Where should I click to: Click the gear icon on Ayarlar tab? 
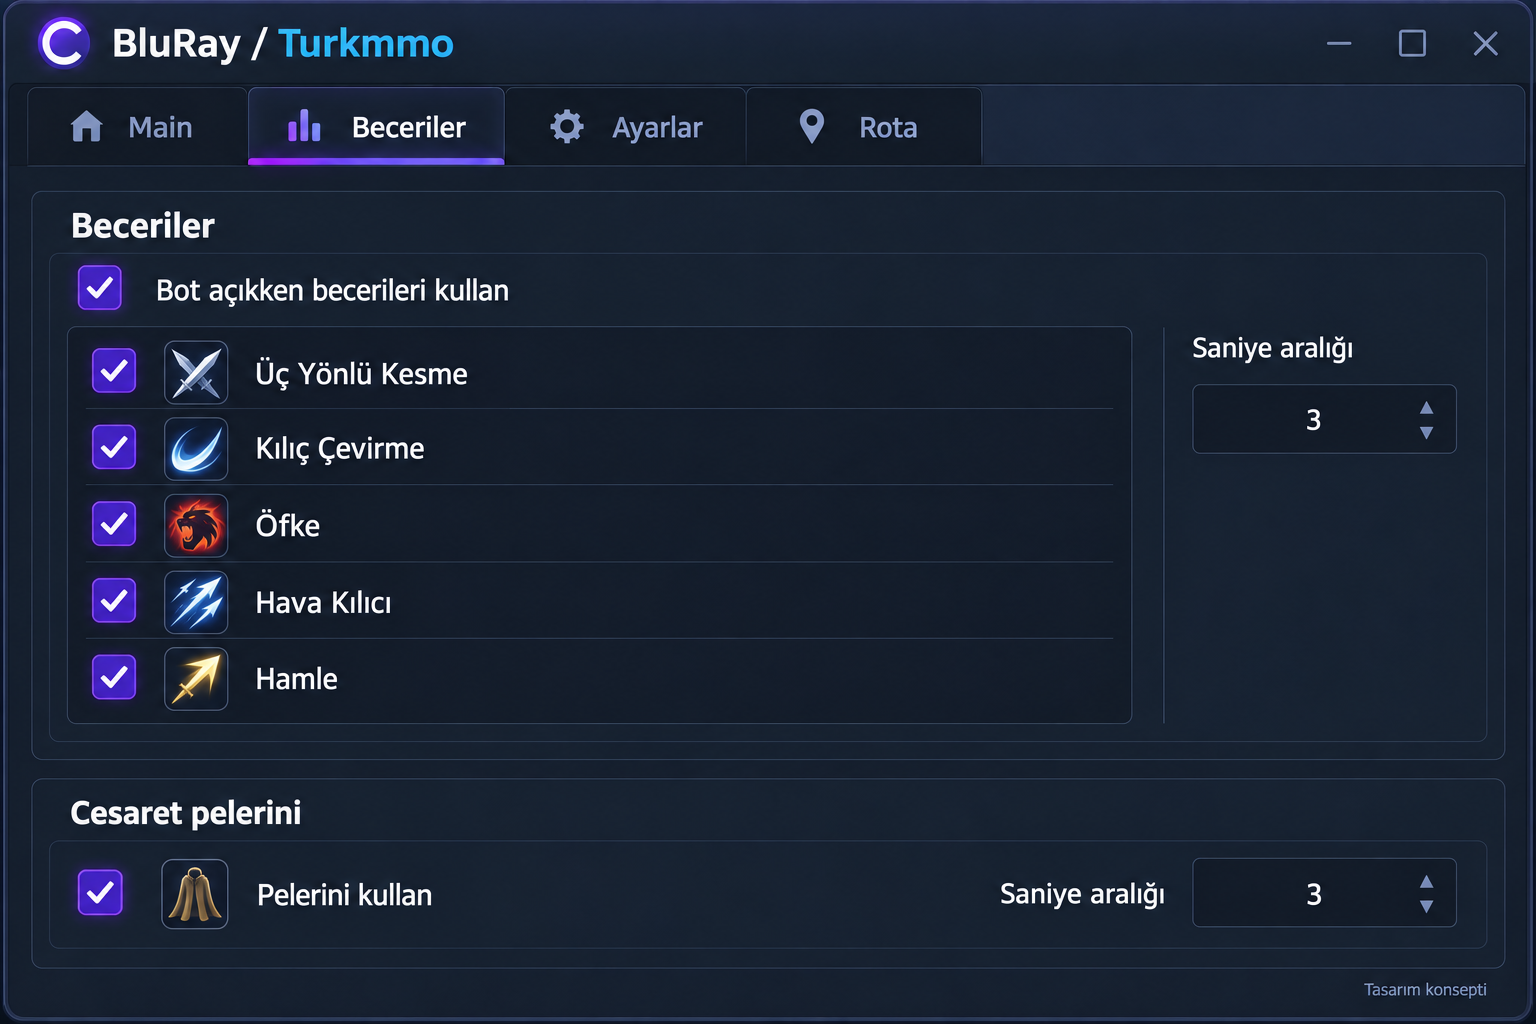point(567,127)
